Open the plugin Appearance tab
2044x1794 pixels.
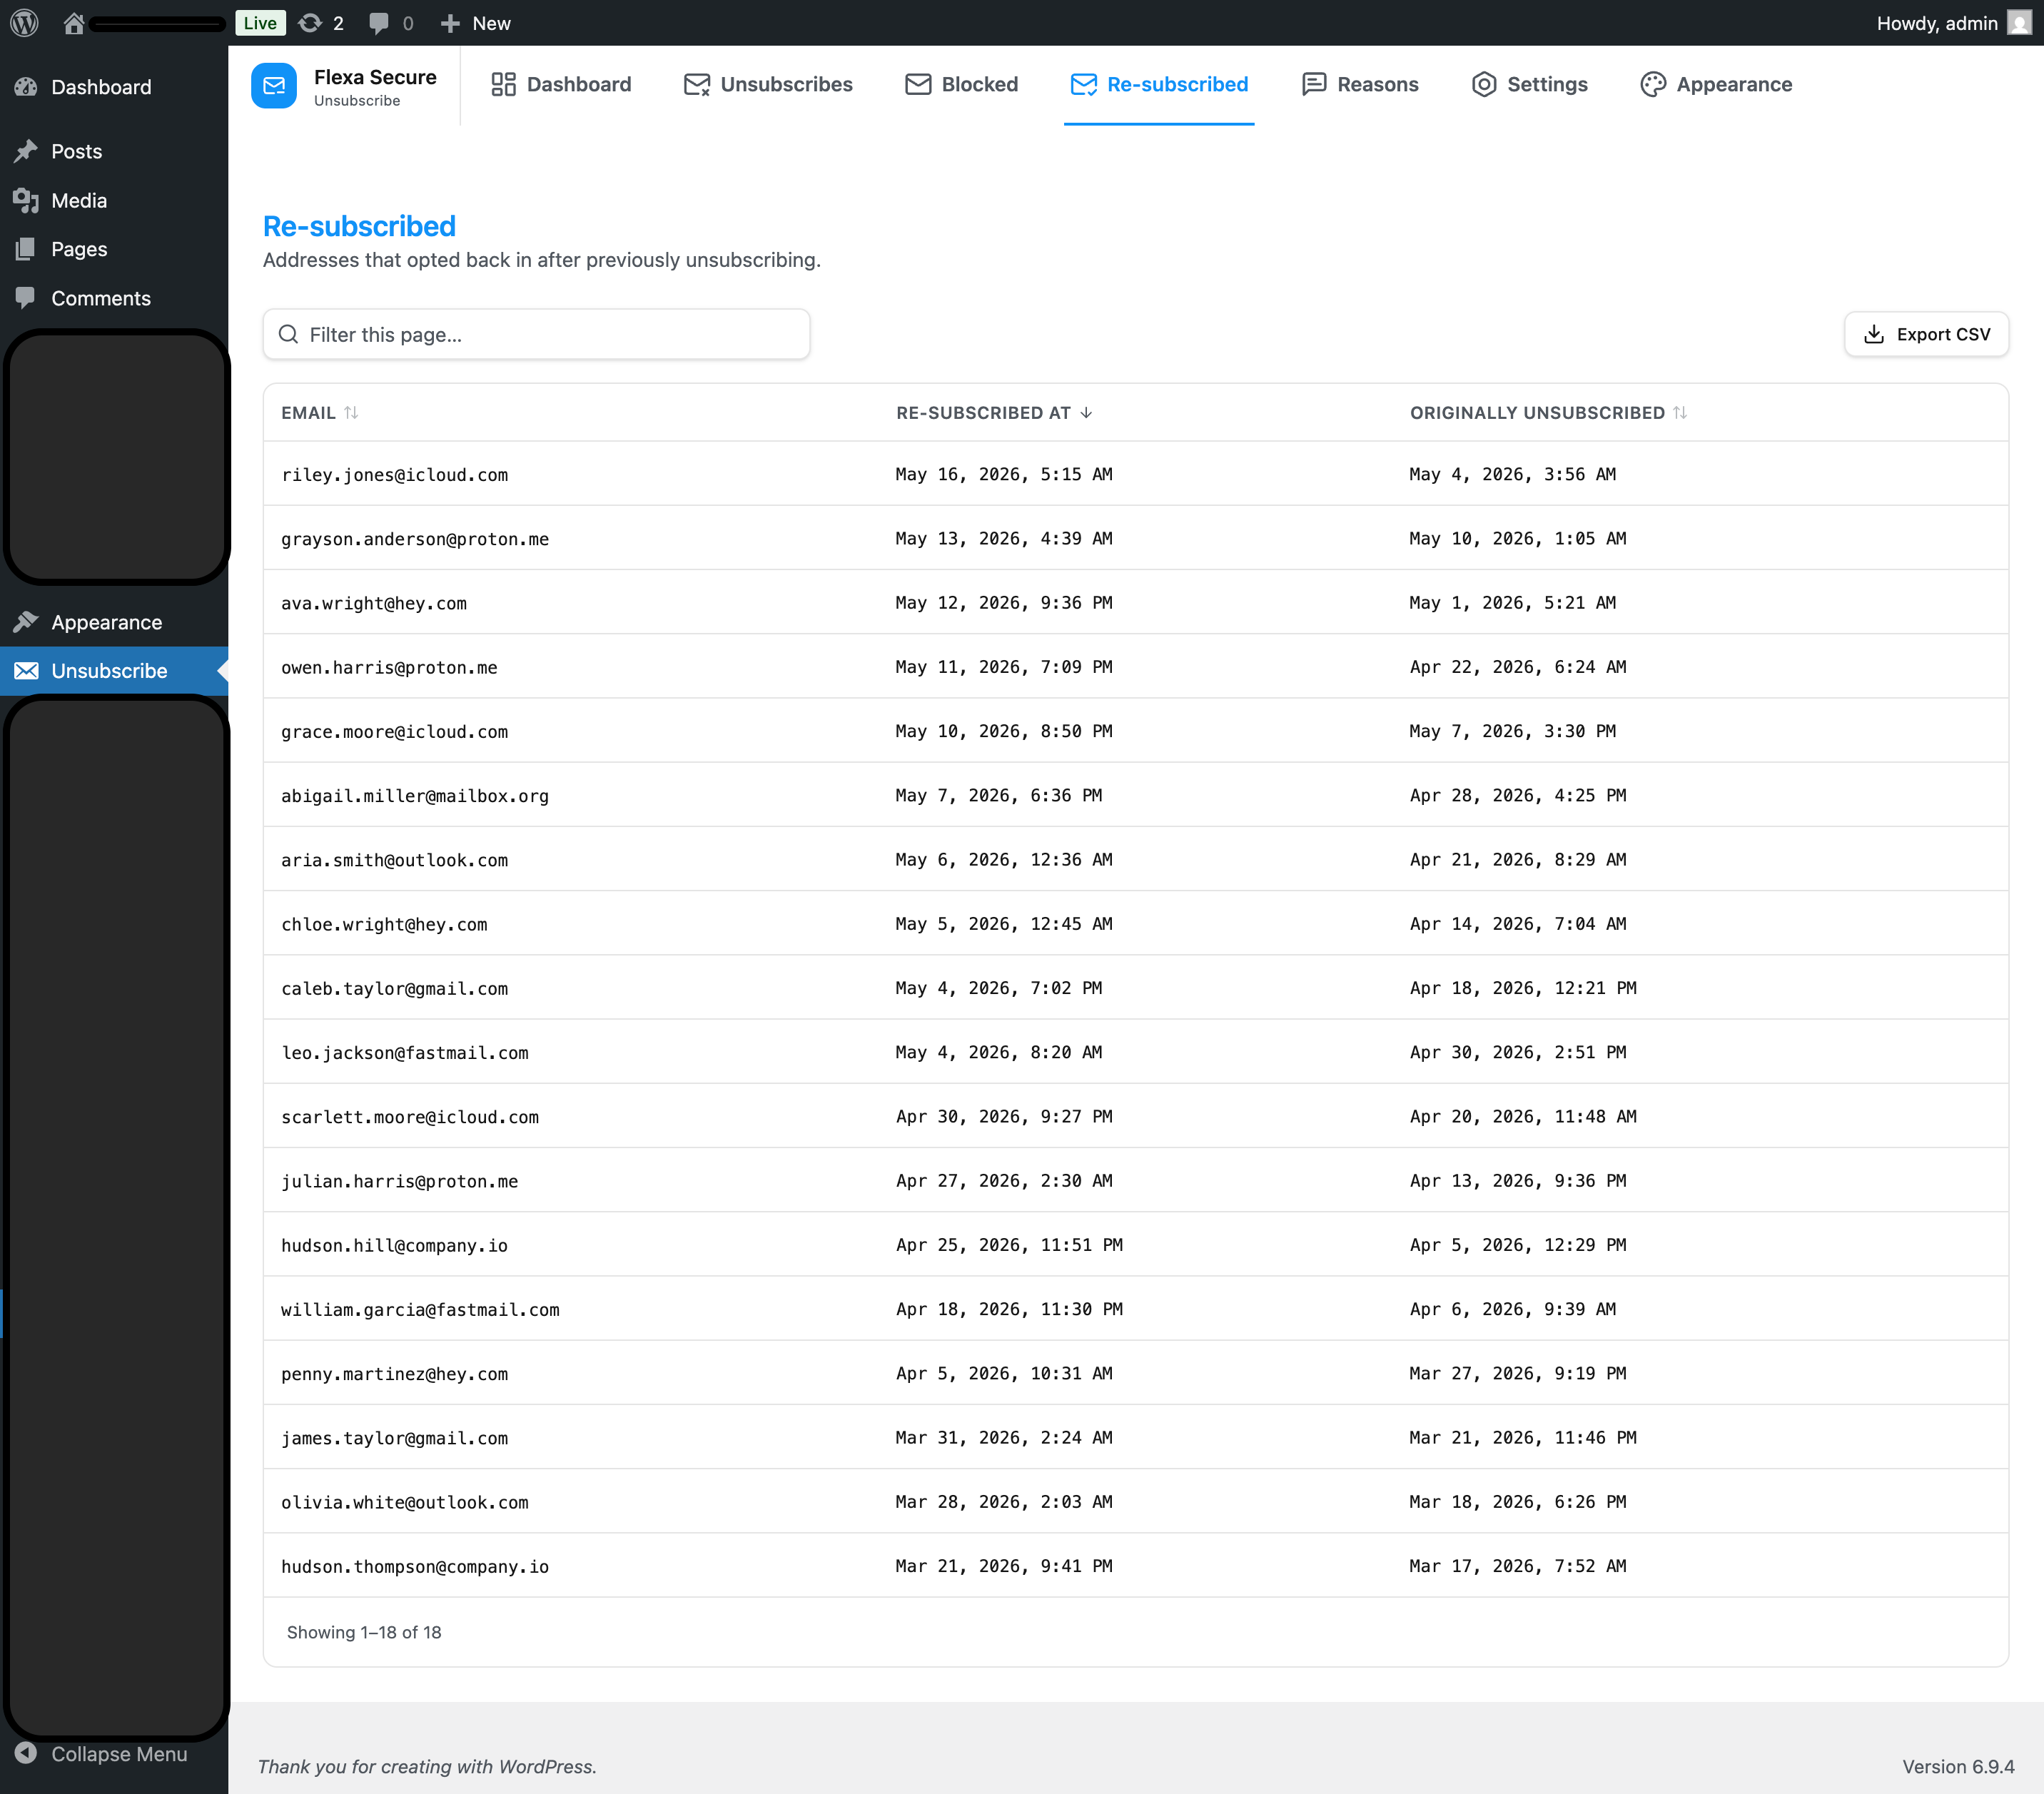1716,84
